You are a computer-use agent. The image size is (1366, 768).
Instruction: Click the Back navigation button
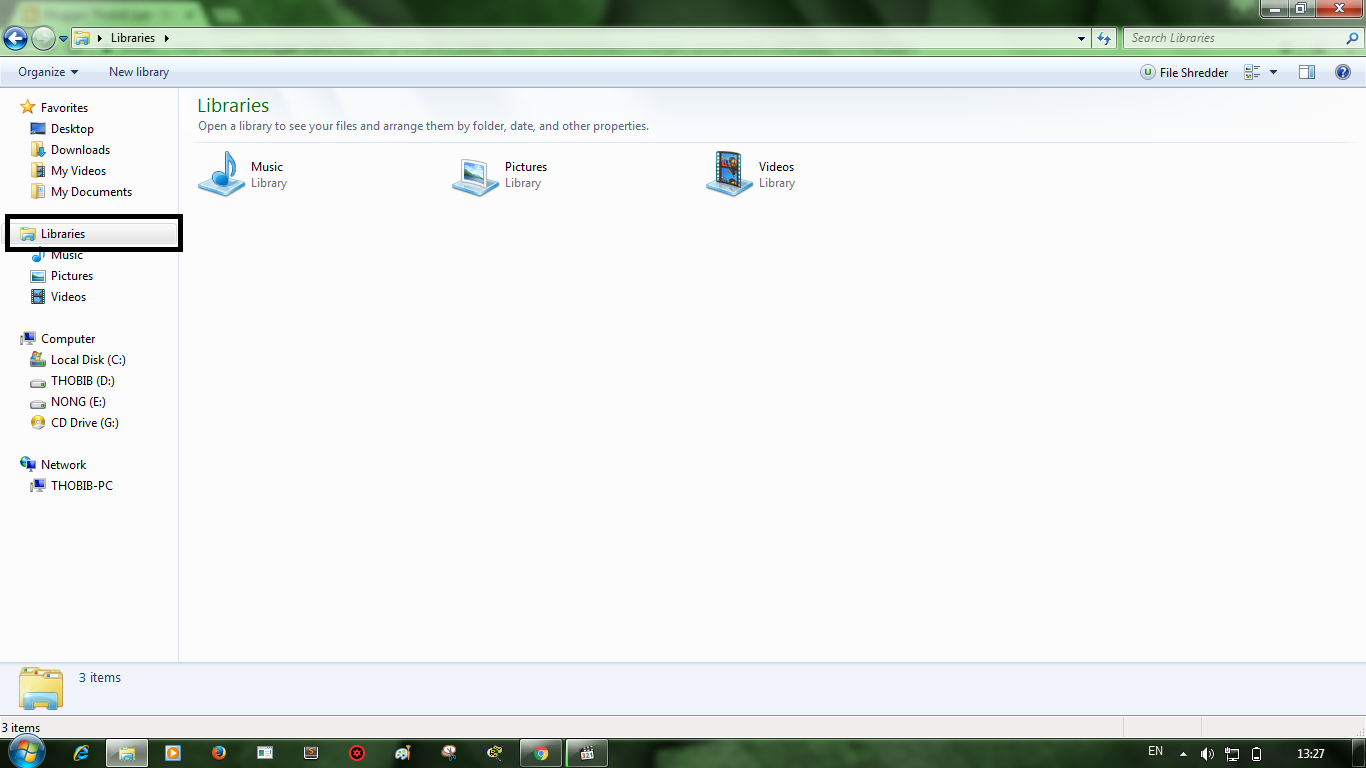15,37
